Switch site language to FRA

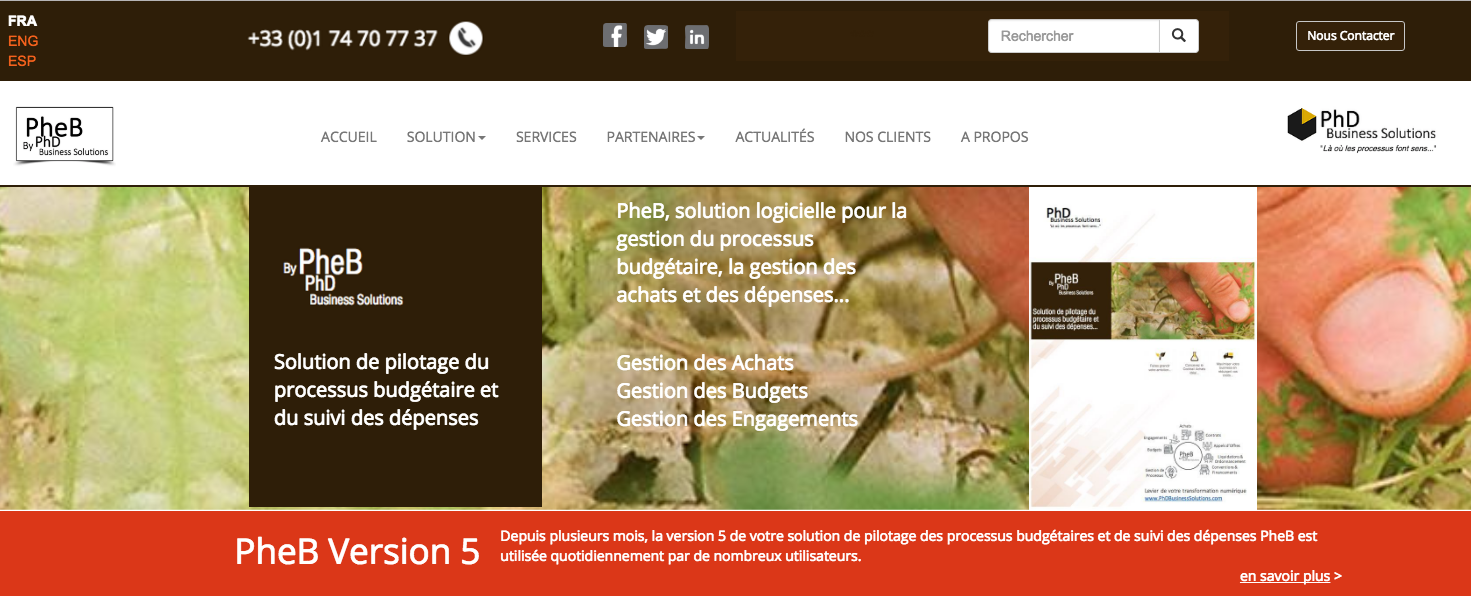click(22, 20)
